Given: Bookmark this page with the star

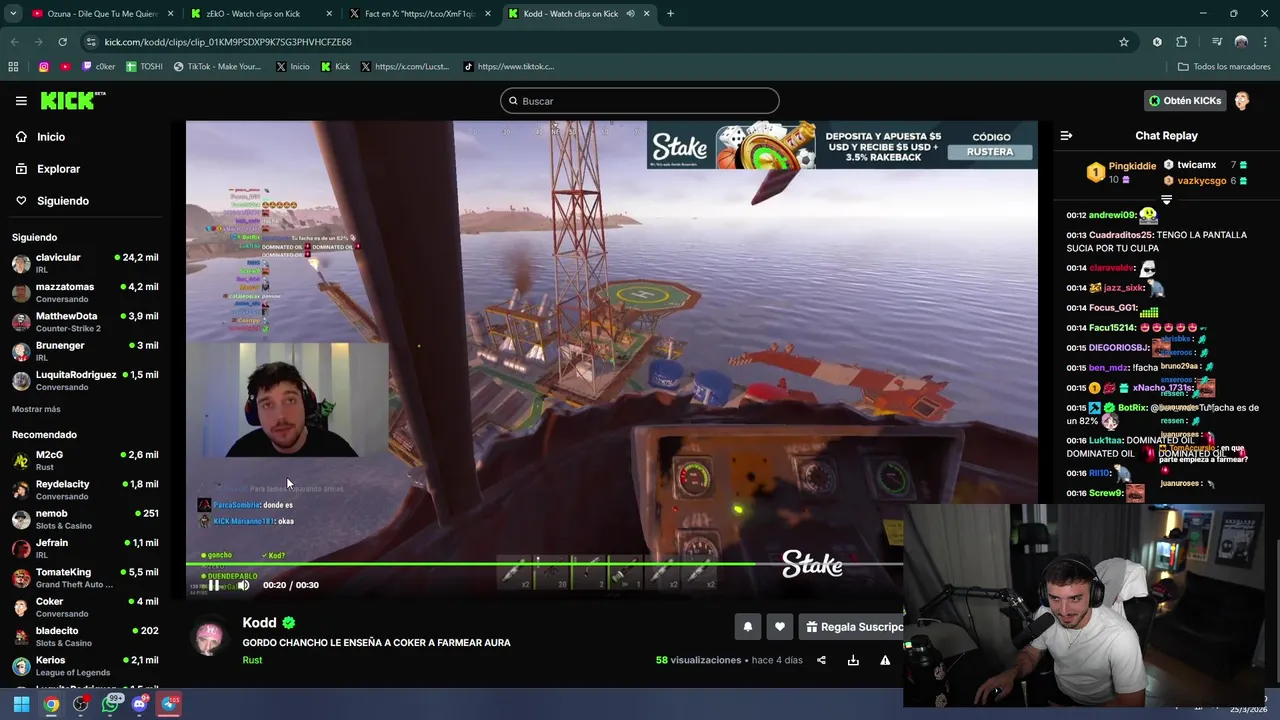Looking at the screenshot, I should pos(1124,42).
